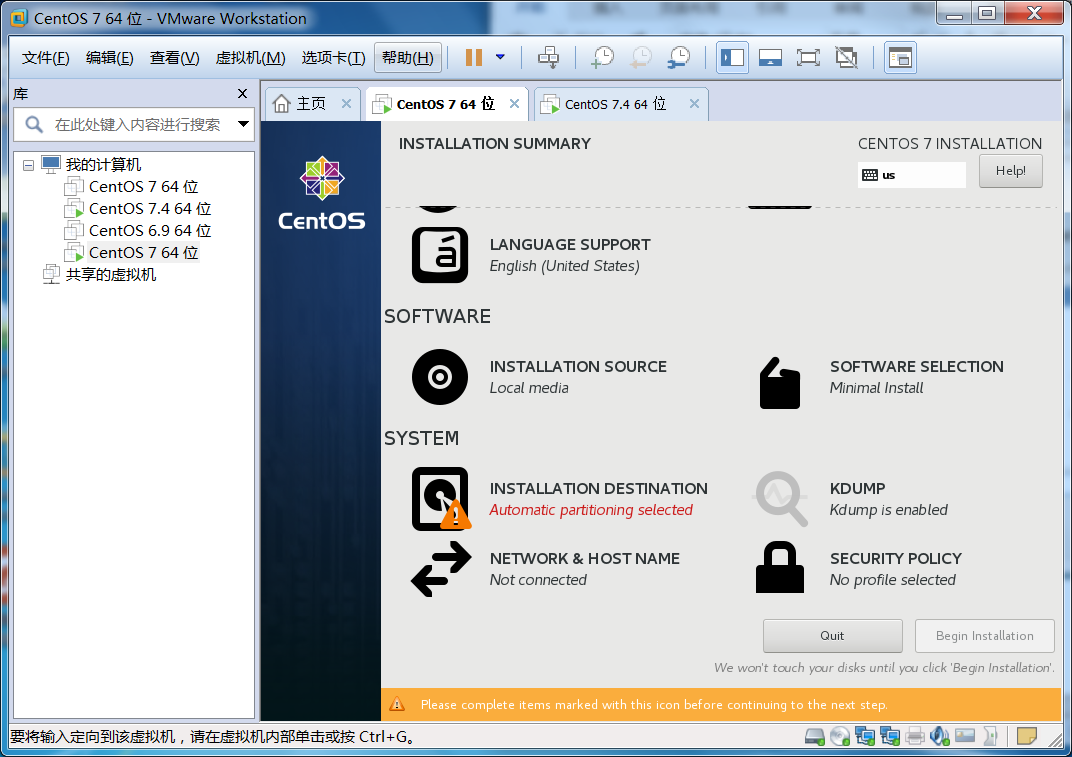Show the thumbnail bar
1072x757 pixels.
coord(770,57)
